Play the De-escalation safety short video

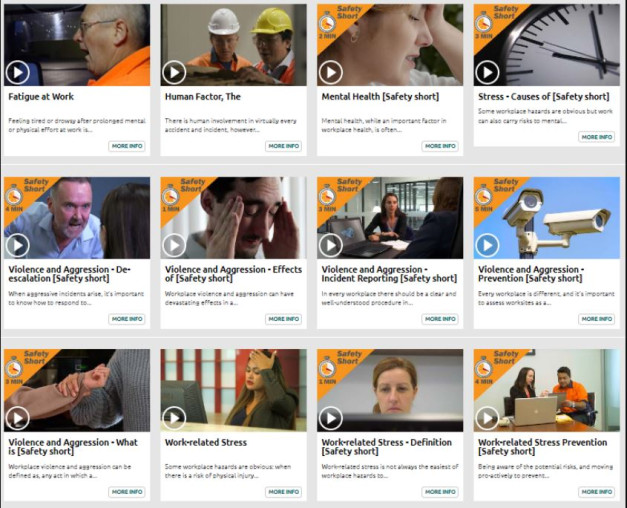pyautogui.click(x=18, y=245)
